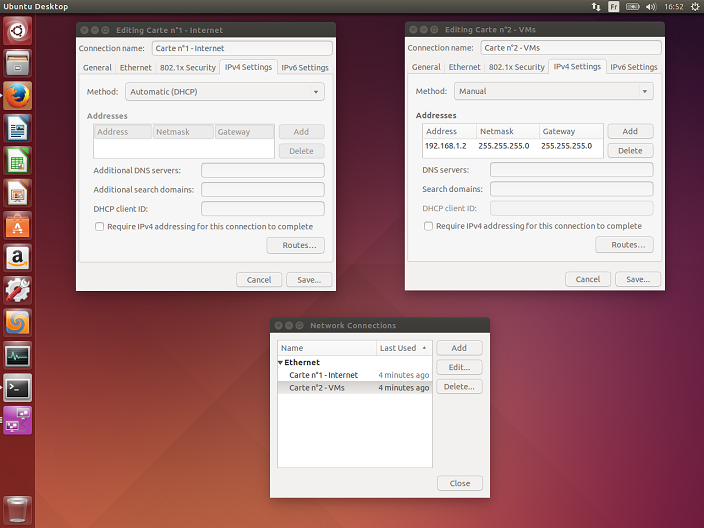Click Edit… in Network Connections
704x528 pixels.
(x=459, y=367)
